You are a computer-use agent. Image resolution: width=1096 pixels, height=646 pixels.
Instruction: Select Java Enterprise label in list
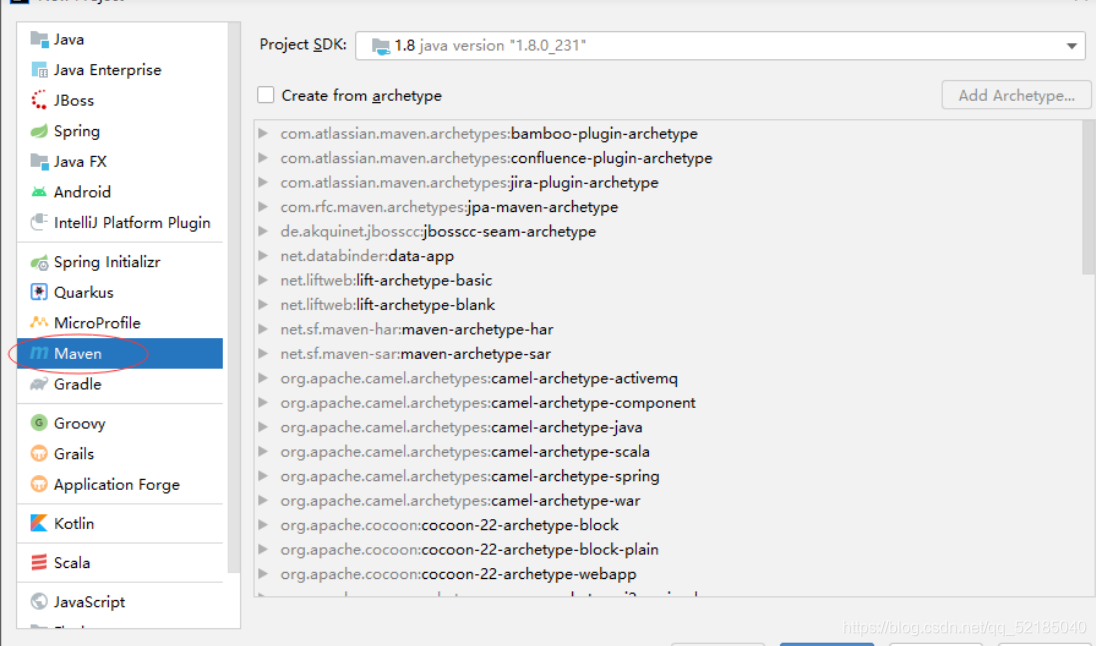click(108, 70)
